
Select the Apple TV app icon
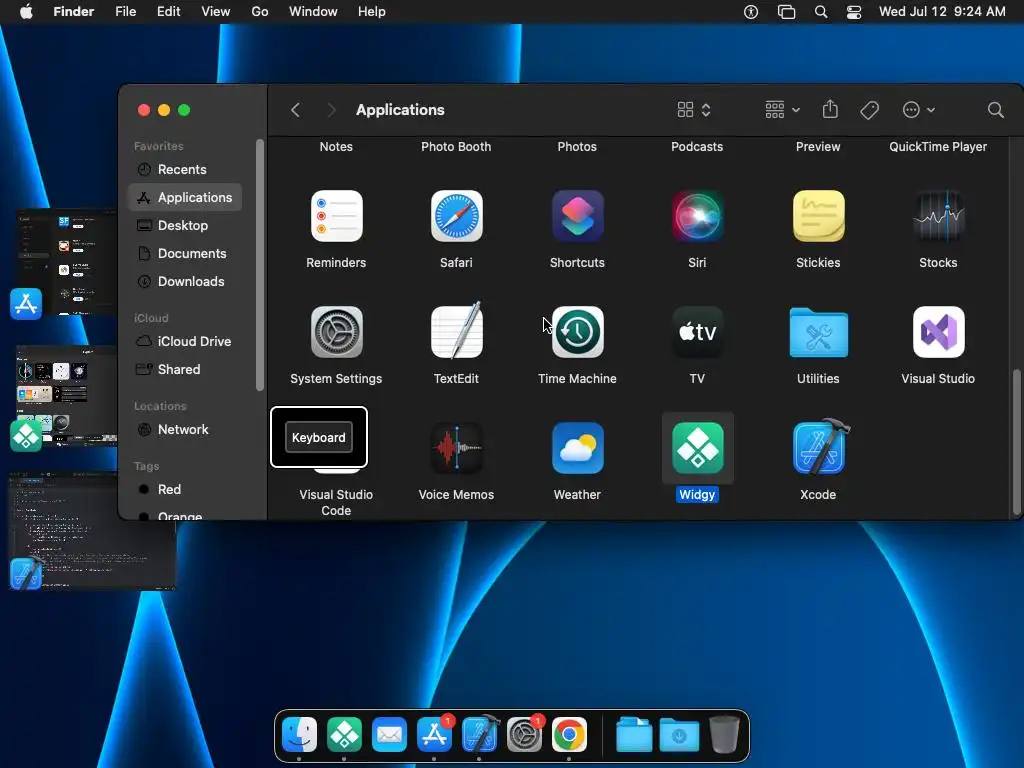click(697, 332)
